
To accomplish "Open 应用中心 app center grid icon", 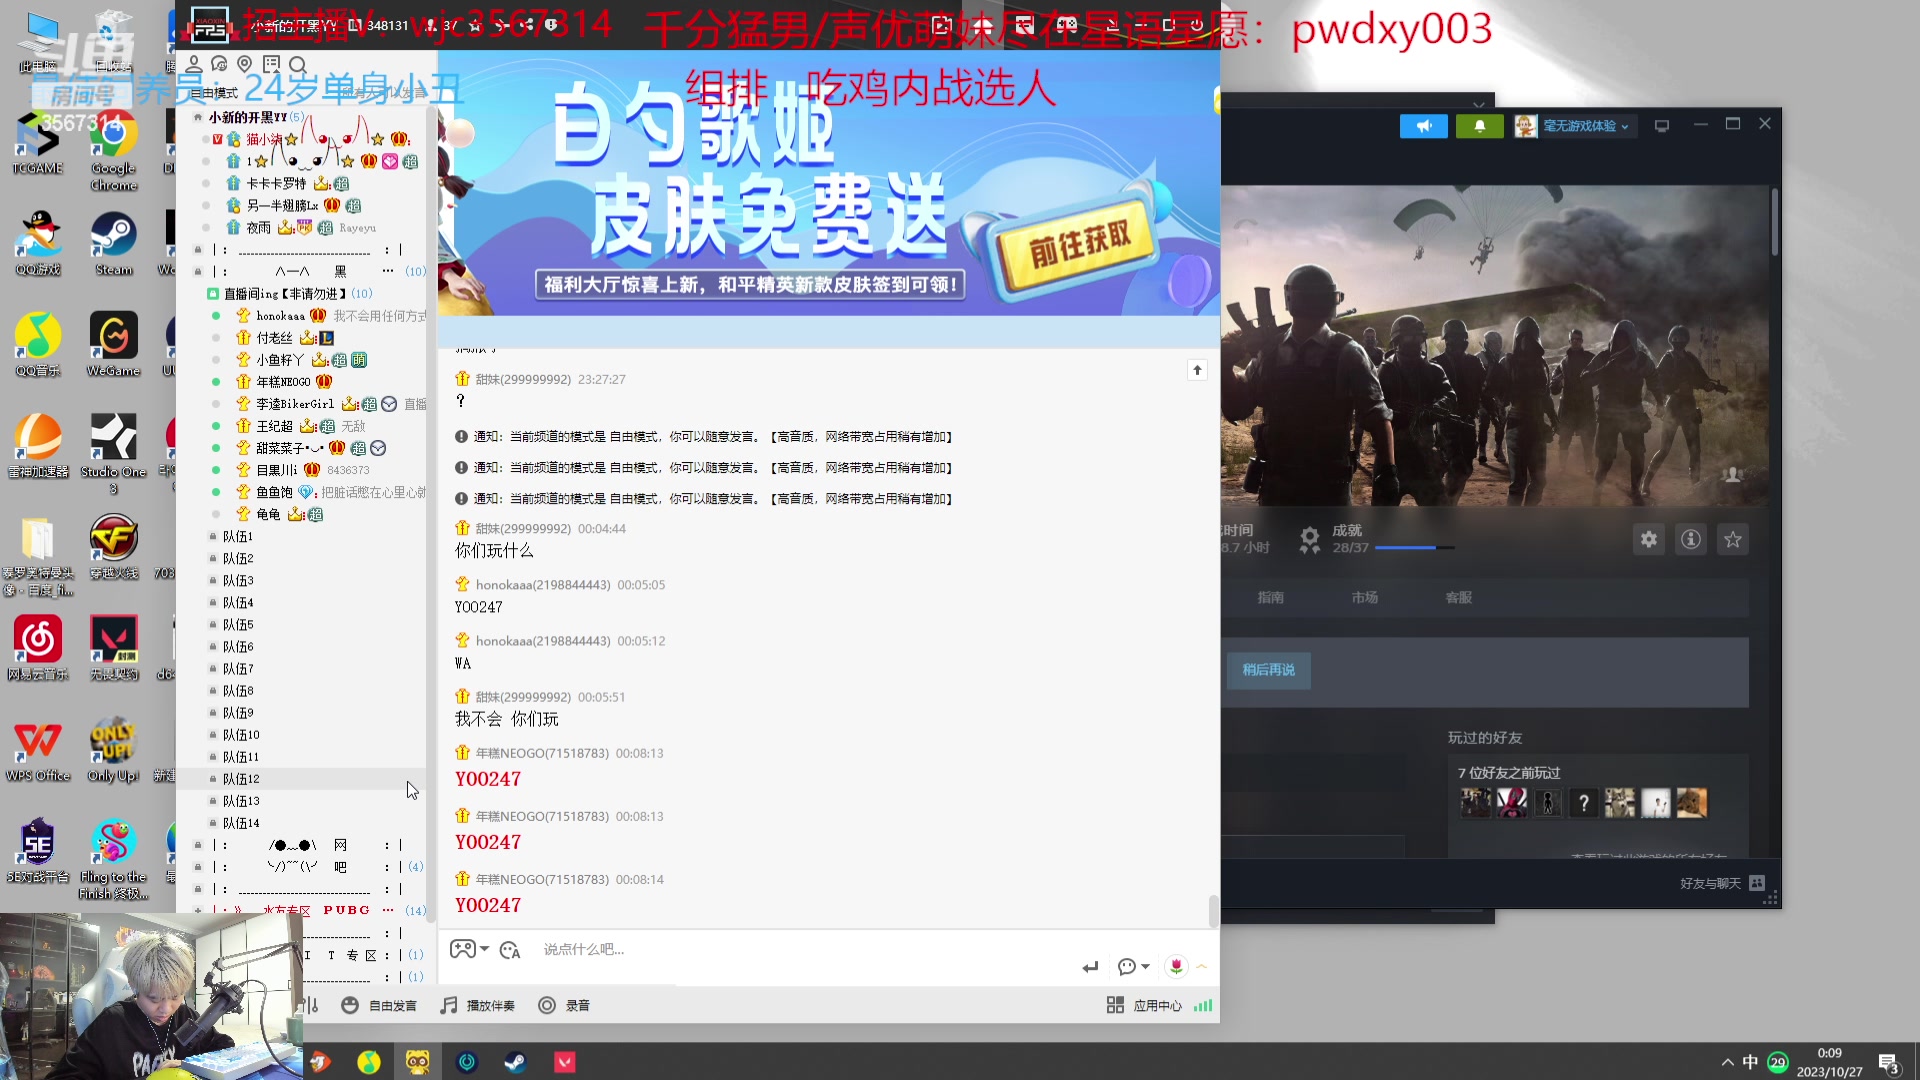I will click(1115, 1005).
